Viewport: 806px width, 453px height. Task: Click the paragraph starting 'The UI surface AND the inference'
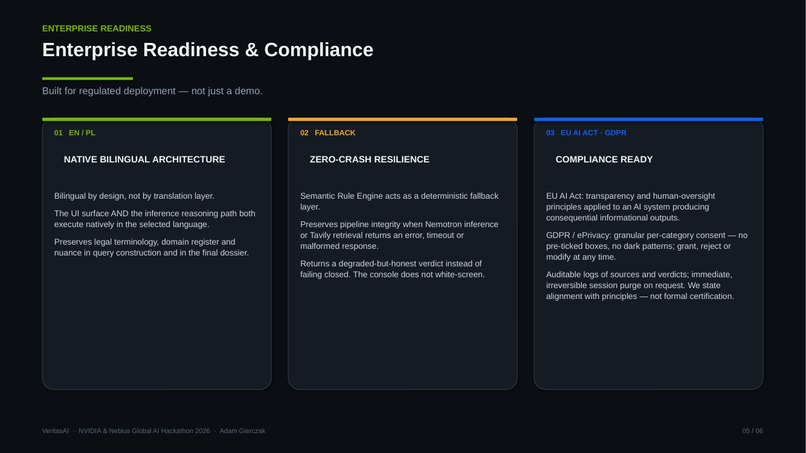155,219
